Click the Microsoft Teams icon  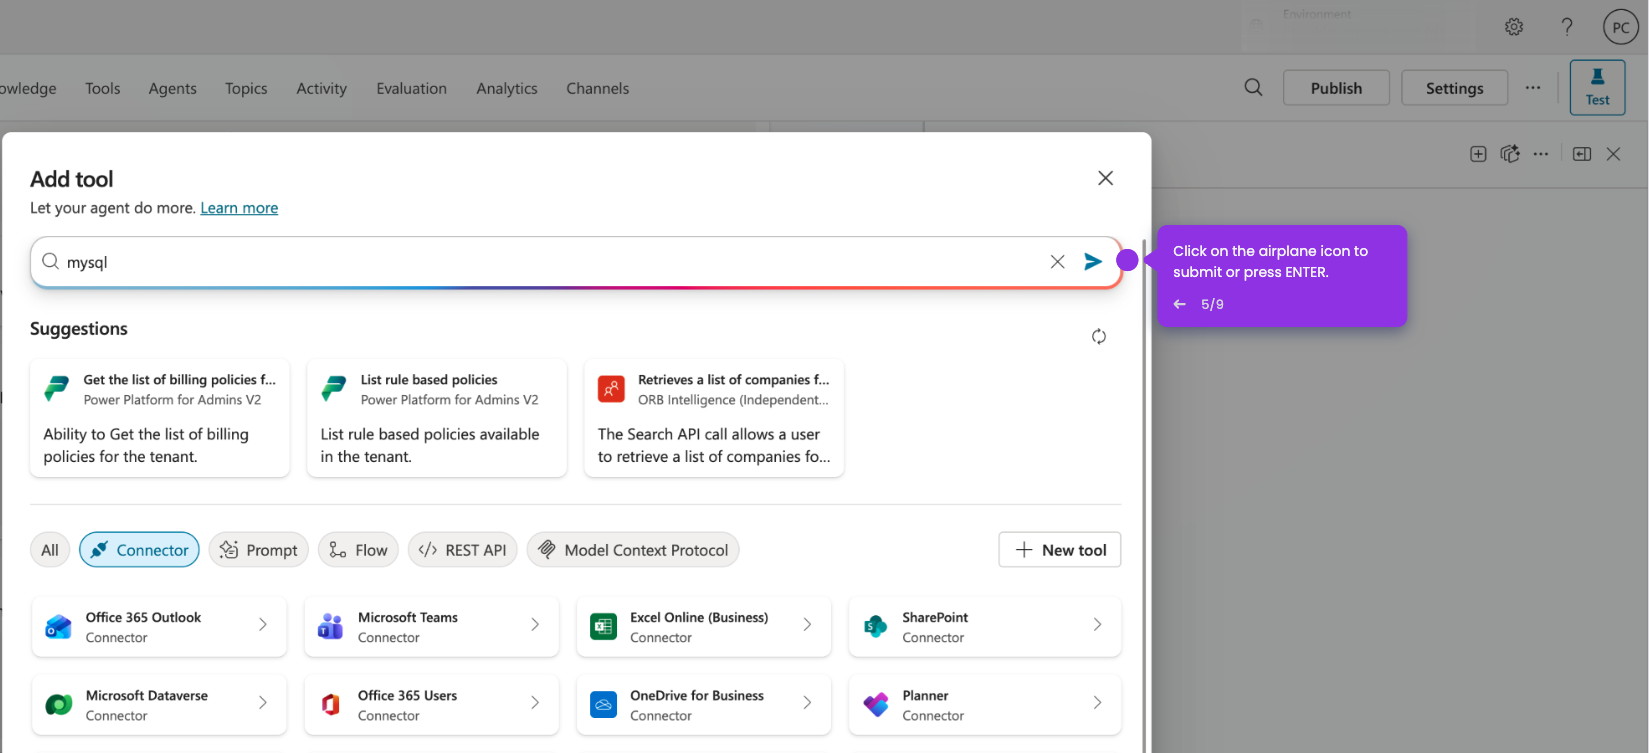(x=330, y=627)
